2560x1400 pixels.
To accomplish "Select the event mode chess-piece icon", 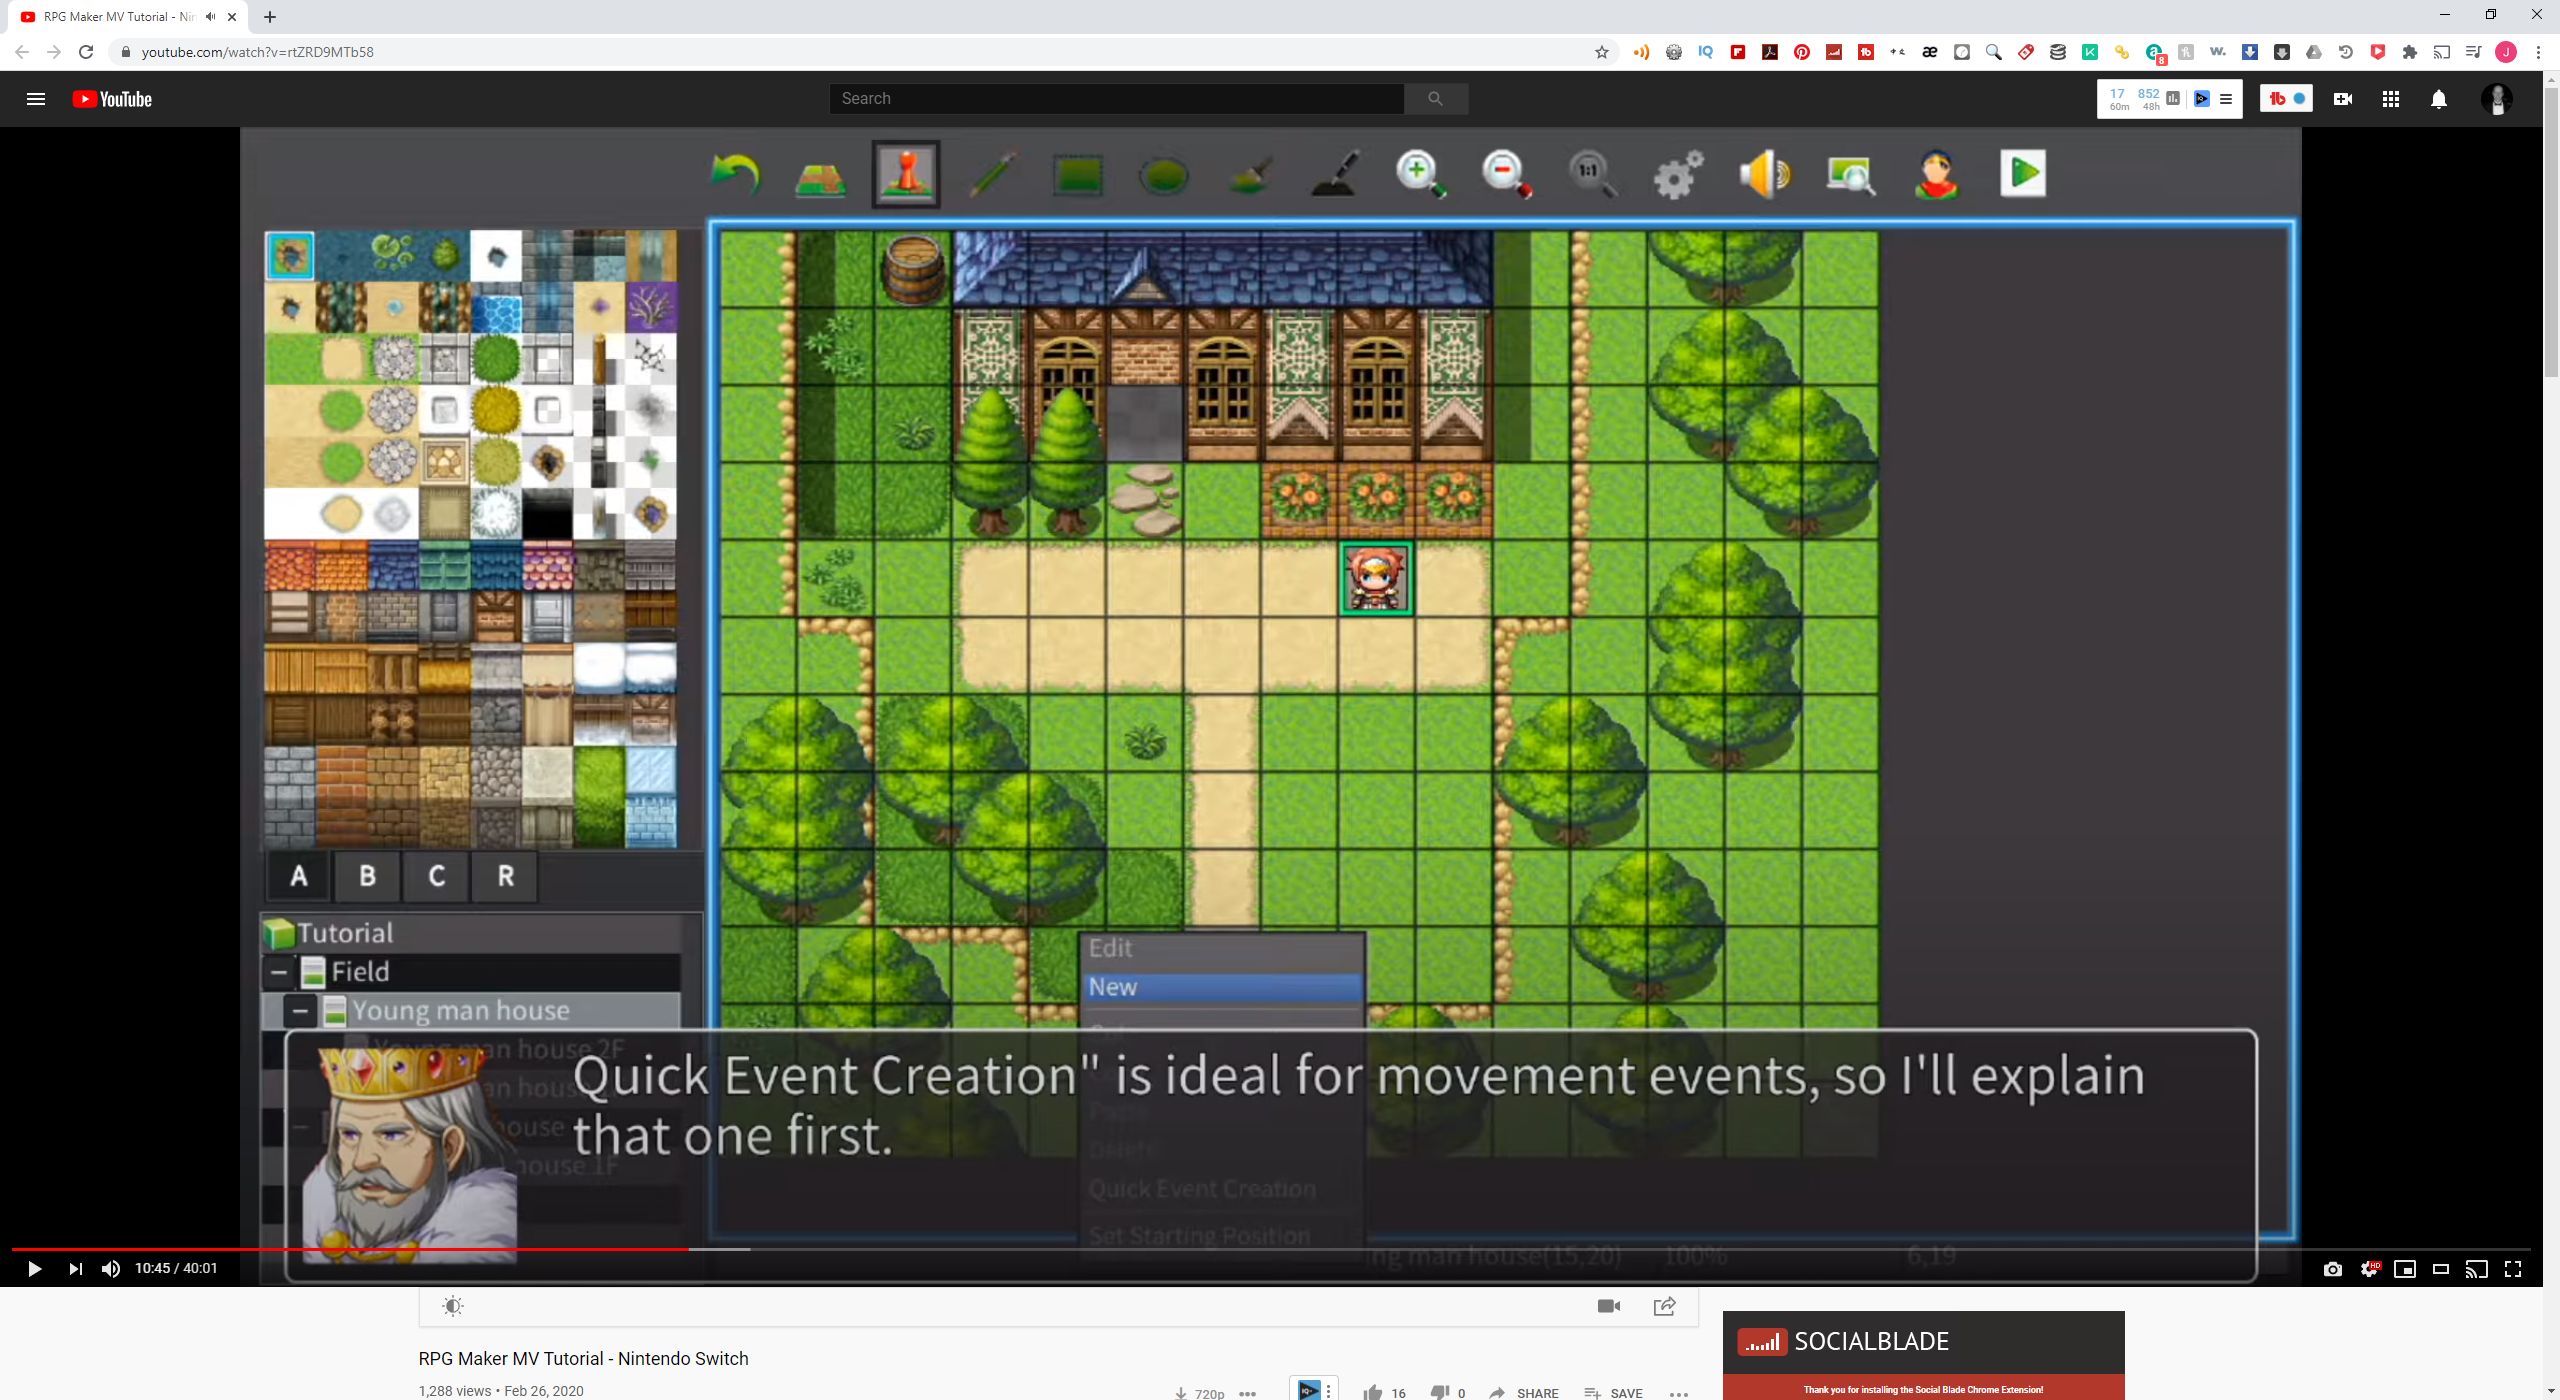I will [906, 174].
